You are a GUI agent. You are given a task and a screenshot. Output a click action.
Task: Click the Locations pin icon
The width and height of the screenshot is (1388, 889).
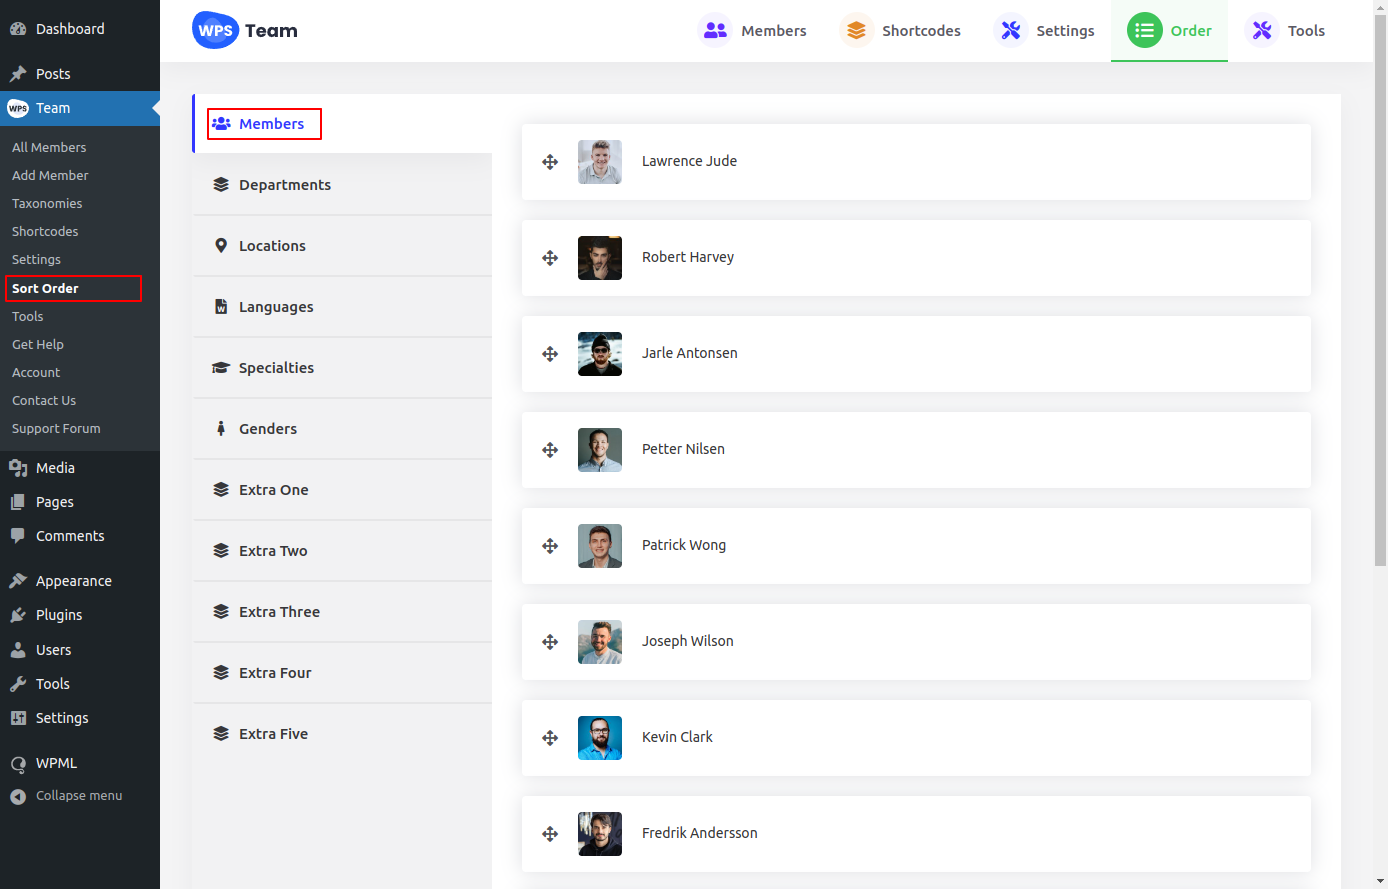[x=221, y=246]
